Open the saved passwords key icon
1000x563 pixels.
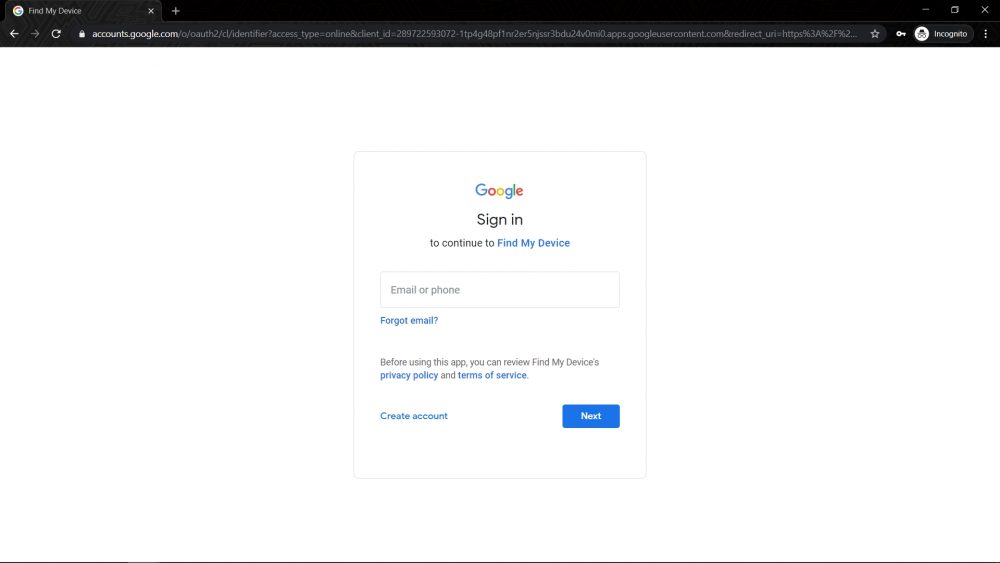click(901, 34)
